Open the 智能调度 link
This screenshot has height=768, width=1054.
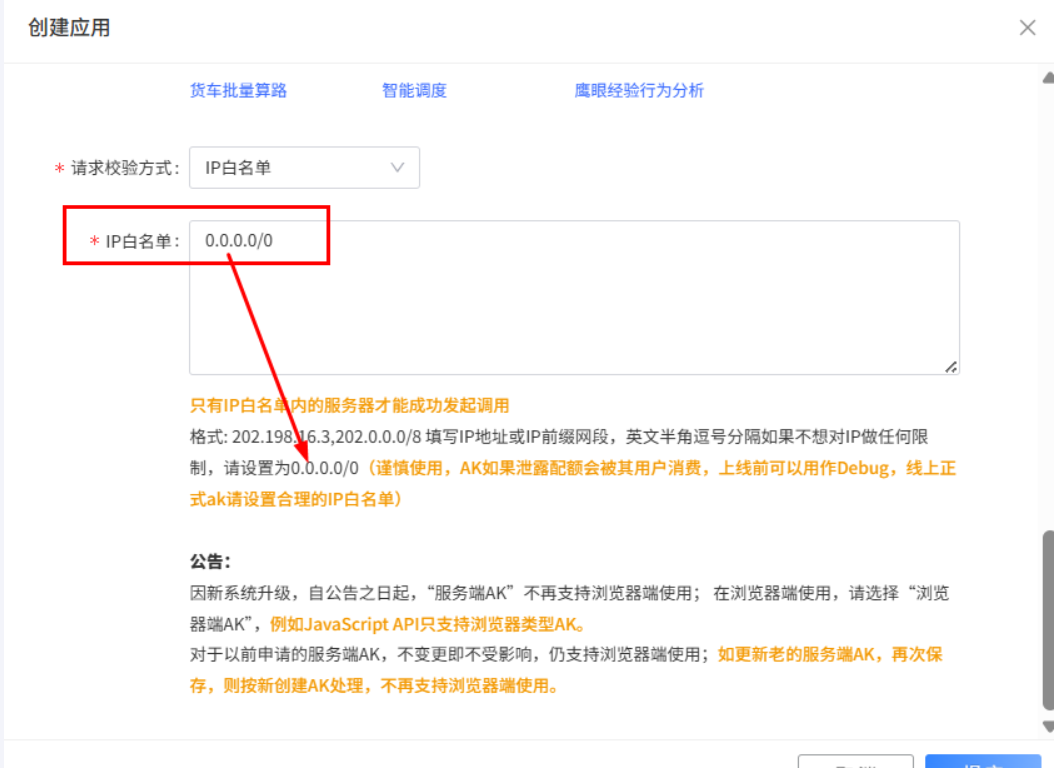tap(414, 90)
